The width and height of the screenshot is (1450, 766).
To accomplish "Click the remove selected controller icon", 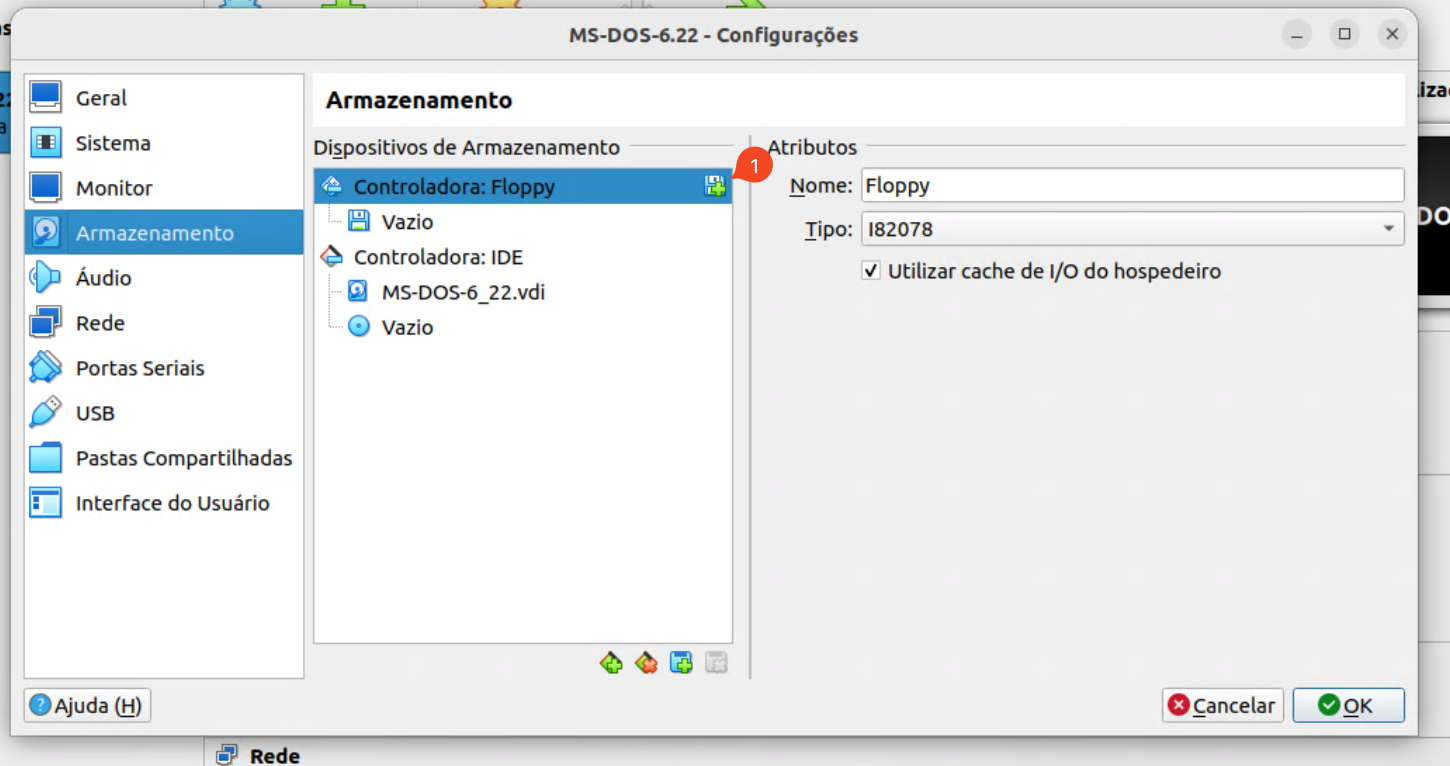I will click(x=646, y=662).
